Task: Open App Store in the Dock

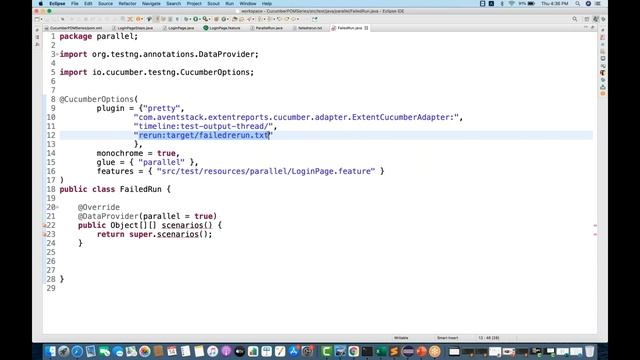Action: coord(293,351)
